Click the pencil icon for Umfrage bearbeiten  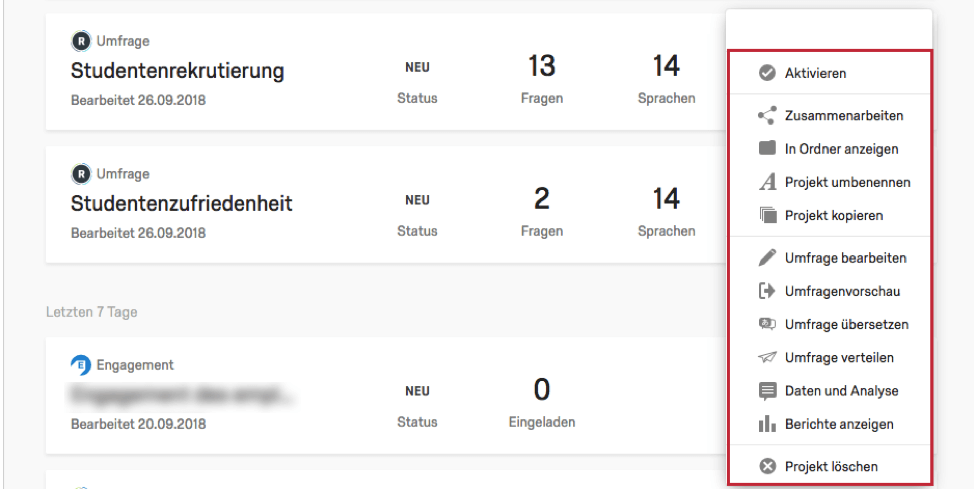pyautogui.click(x=768, y=258)
